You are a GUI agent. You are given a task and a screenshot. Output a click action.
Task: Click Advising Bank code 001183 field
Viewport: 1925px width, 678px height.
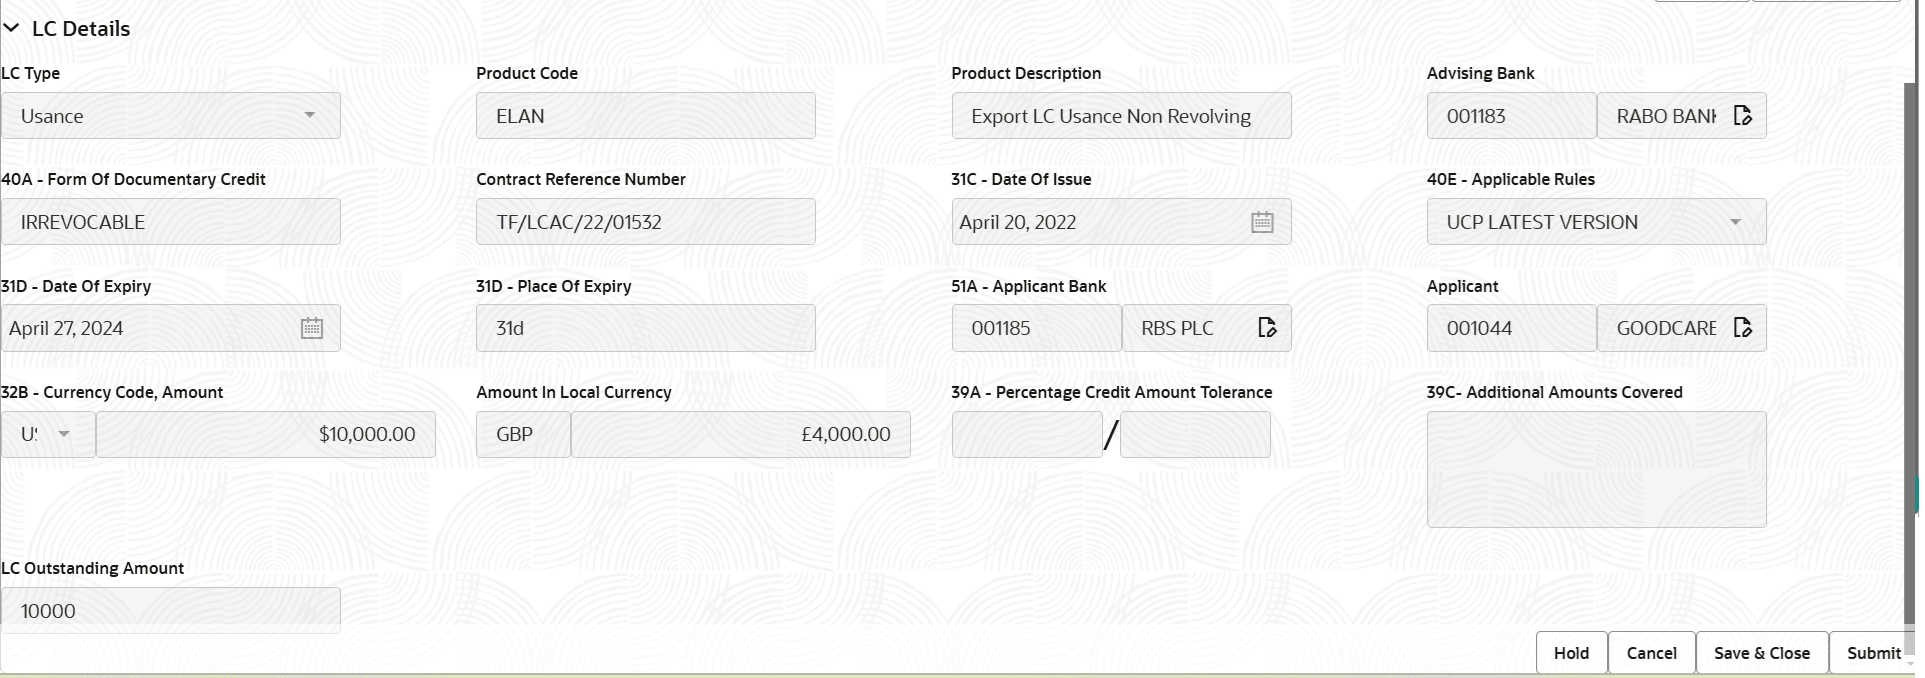[1511, 116]
